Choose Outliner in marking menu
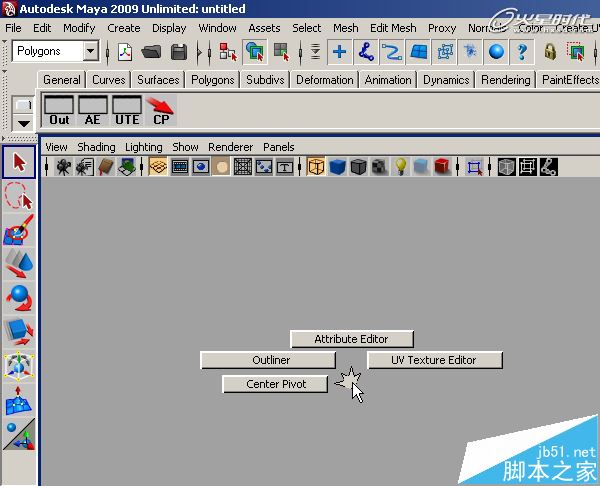 pyautogui.click(x=268, y=360)
